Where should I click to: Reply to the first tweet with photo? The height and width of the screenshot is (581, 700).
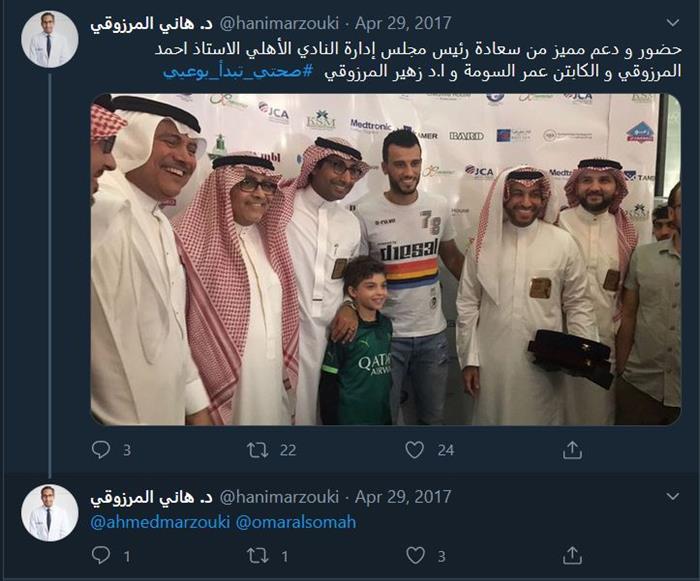click(x=101, y=450)
